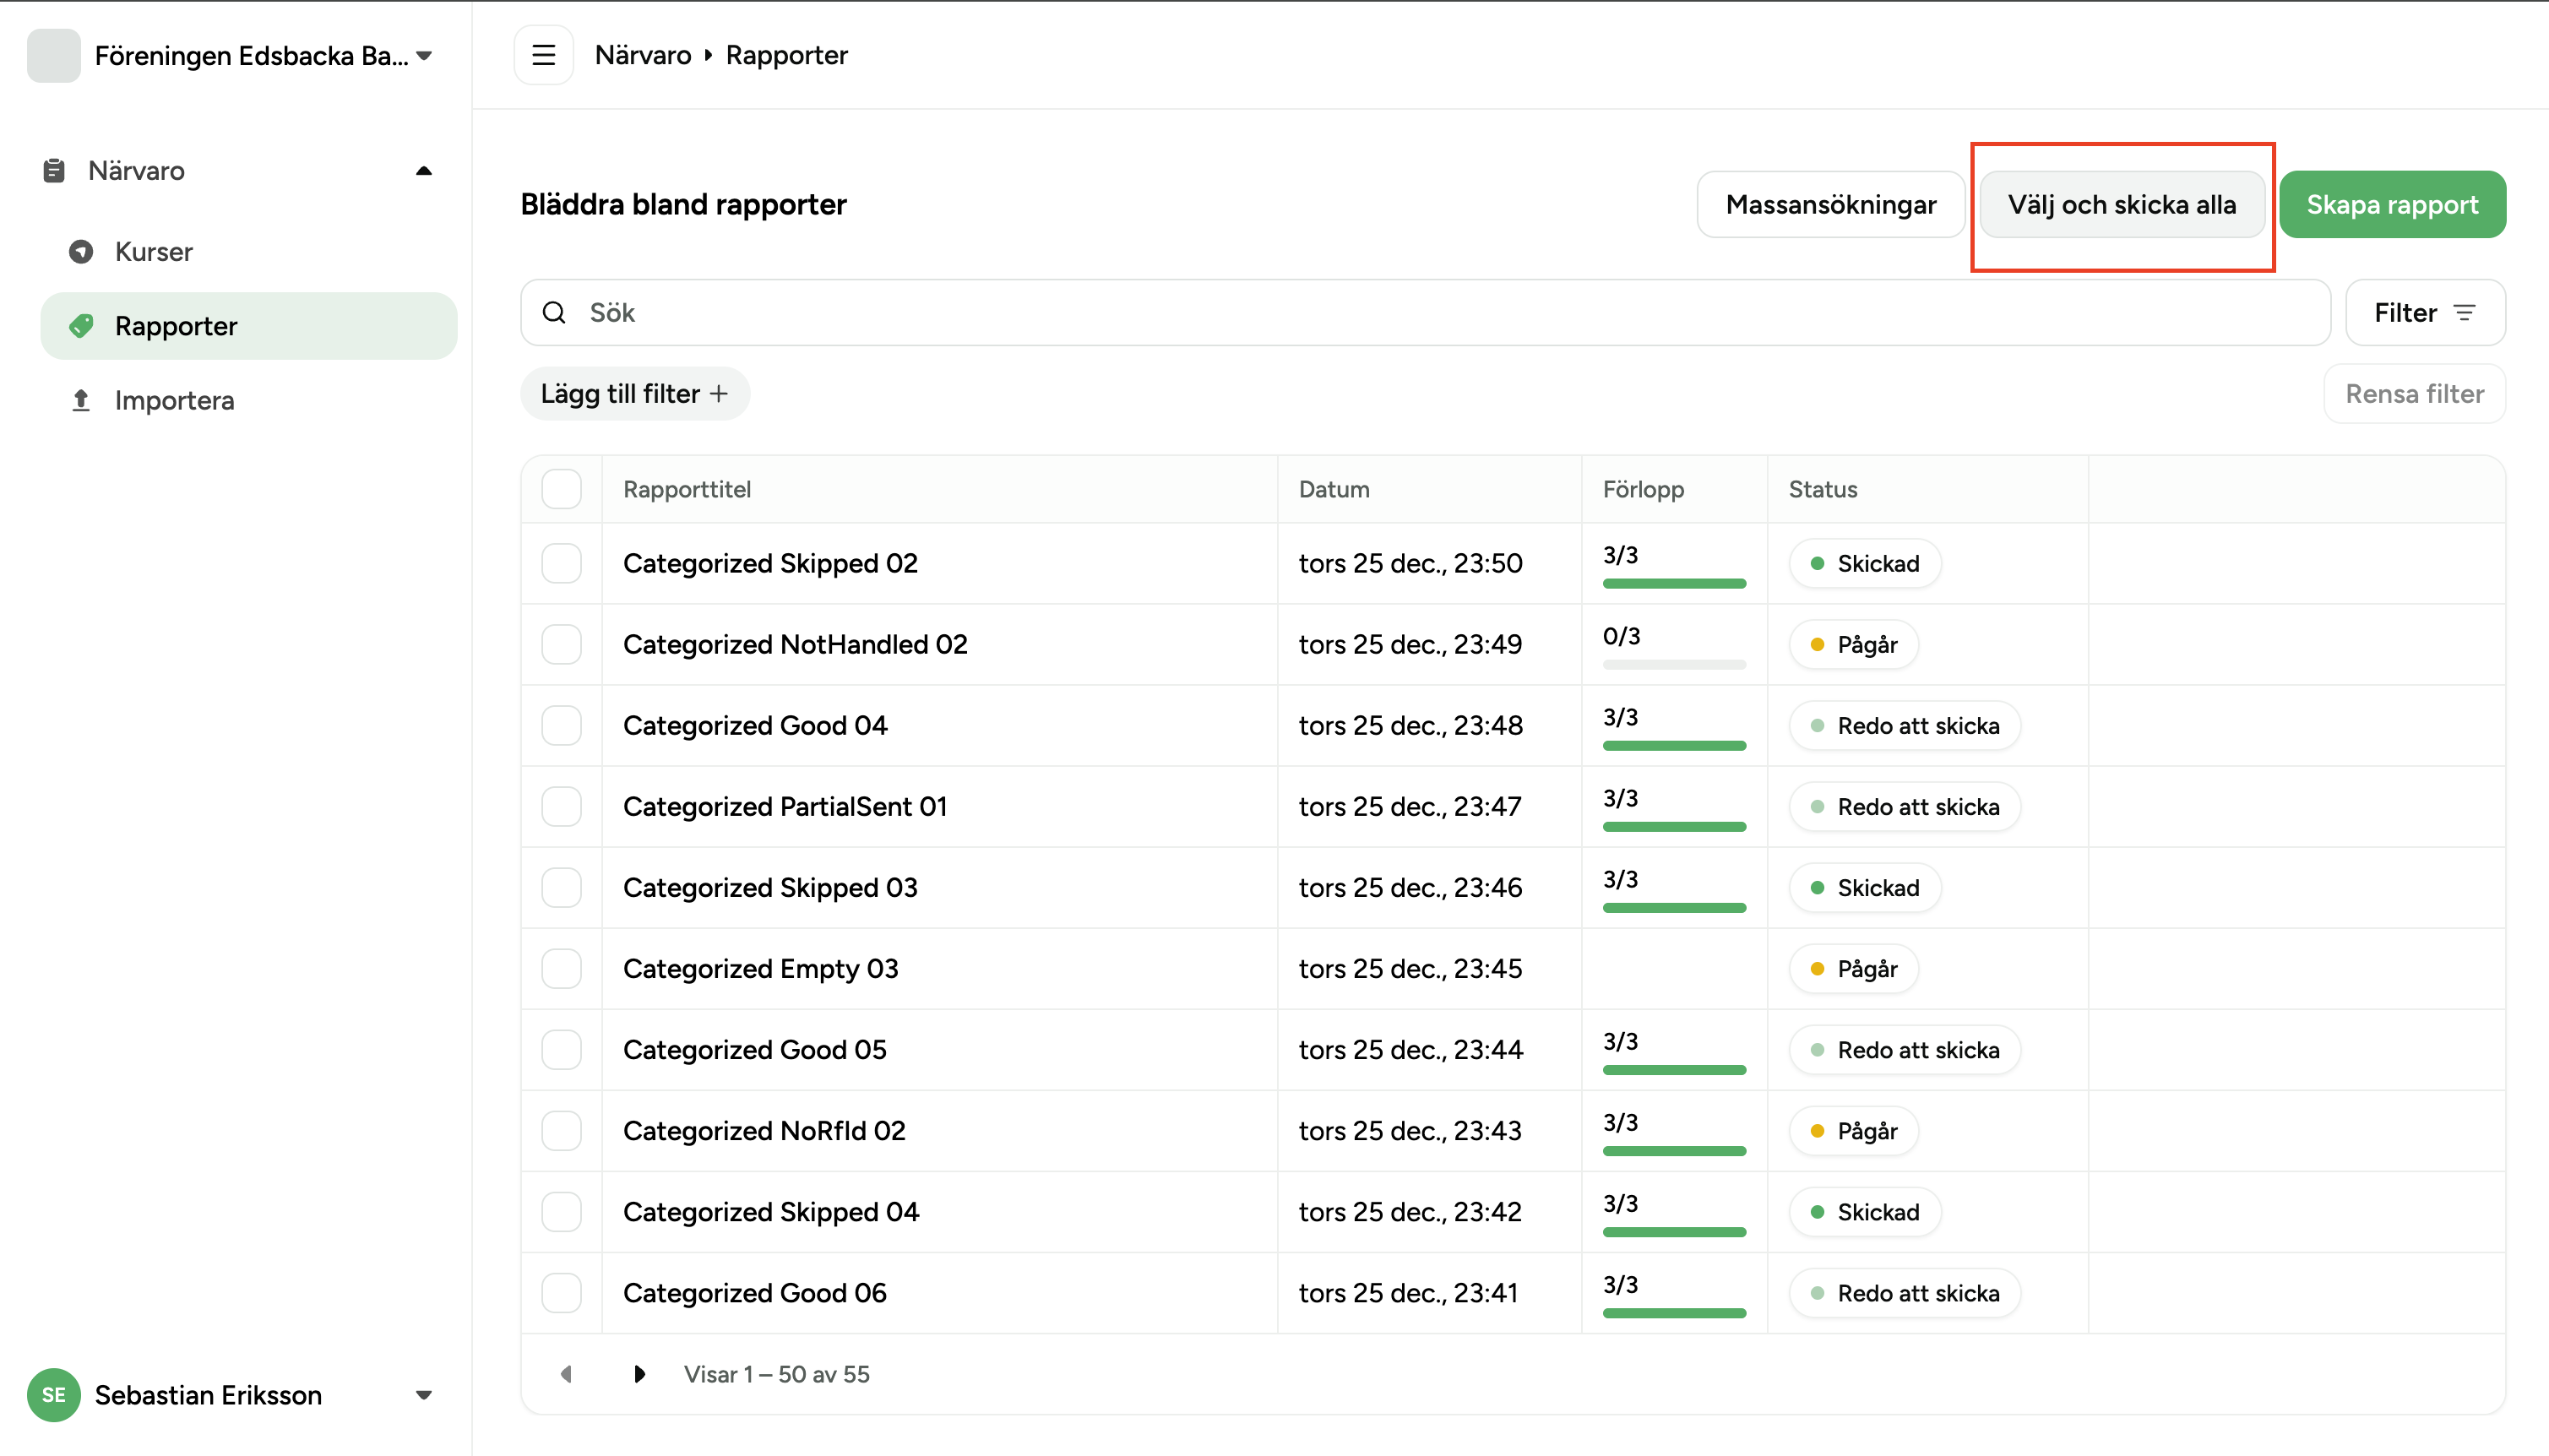Click the plus icon in Lägg till filter
Screen dimensions: 2549x1456
(719, 394)
